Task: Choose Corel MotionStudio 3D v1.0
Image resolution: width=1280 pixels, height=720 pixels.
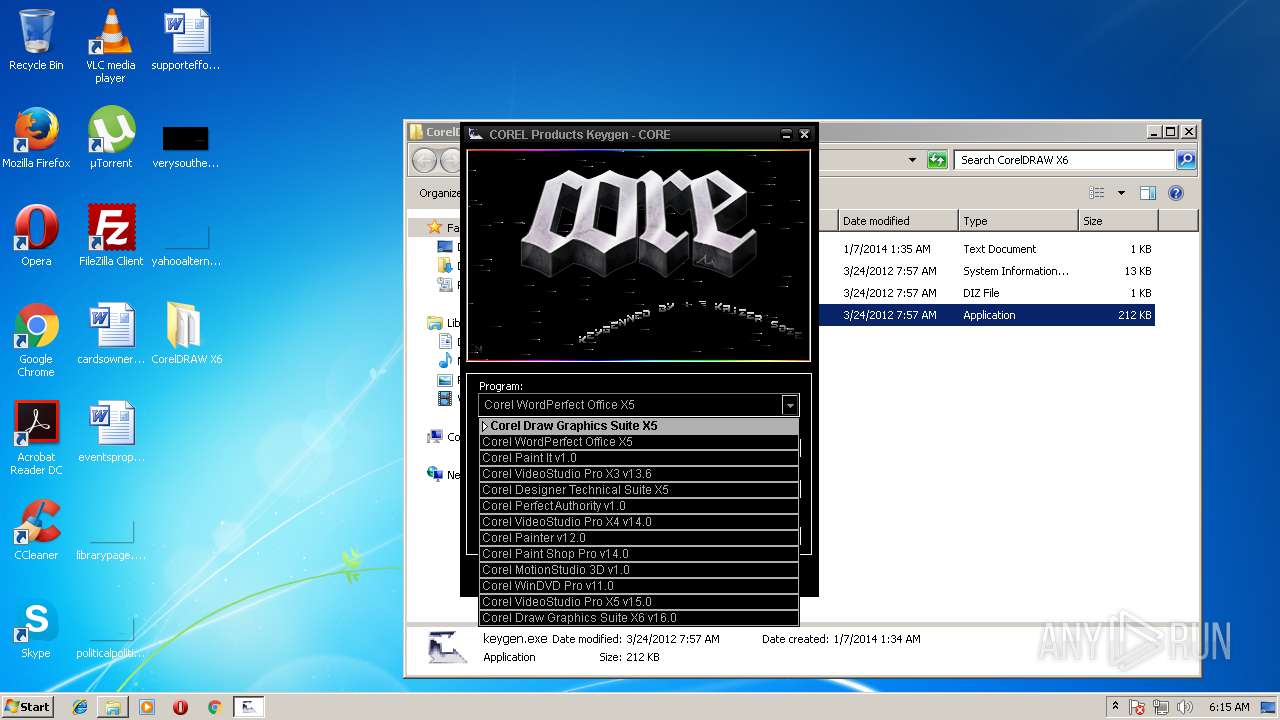Action: pos(639,570)
